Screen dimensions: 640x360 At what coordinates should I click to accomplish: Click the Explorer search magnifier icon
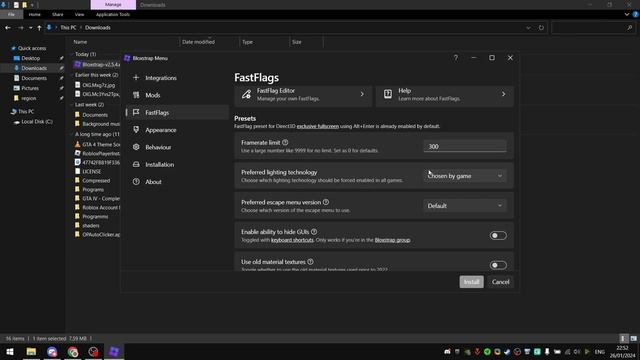coord(629,28)
